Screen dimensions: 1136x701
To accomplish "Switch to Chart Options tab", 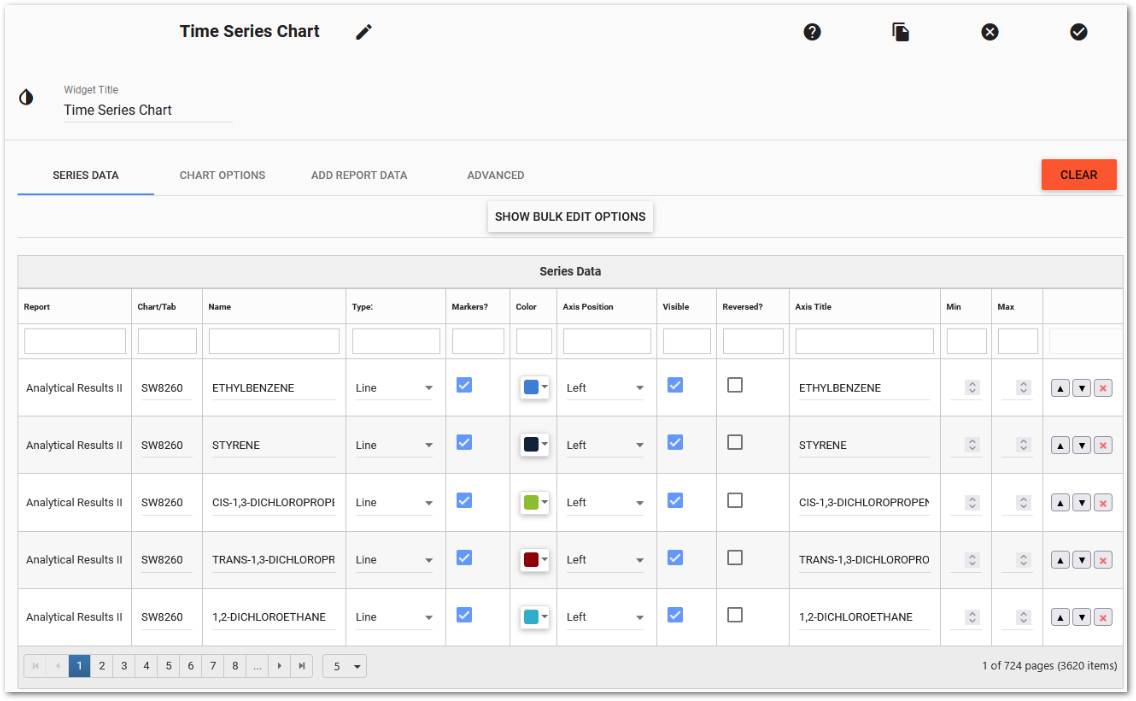I will [x=222, y=175].
